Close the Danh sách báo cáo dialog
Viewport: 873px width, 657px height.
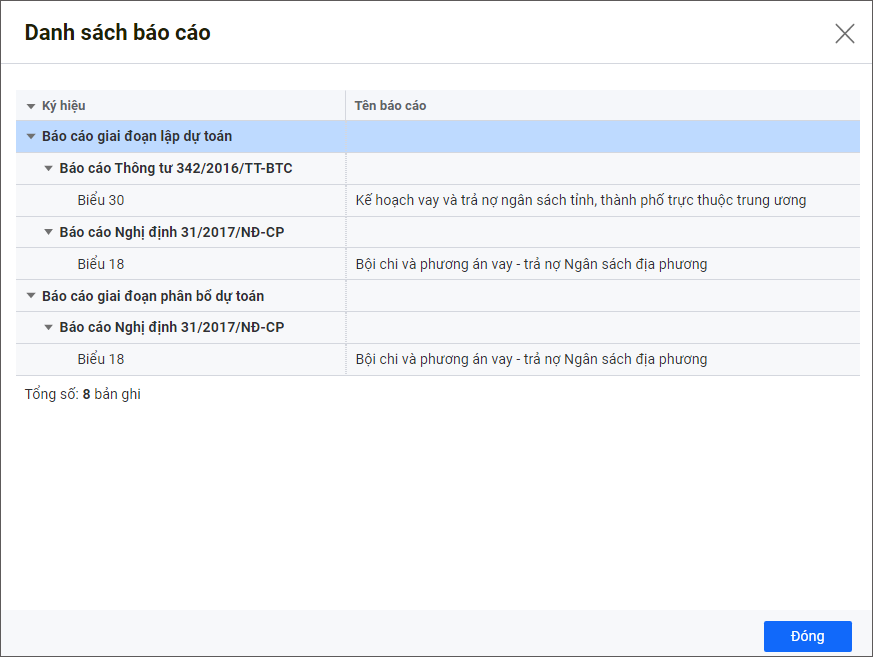click(844, 34)
